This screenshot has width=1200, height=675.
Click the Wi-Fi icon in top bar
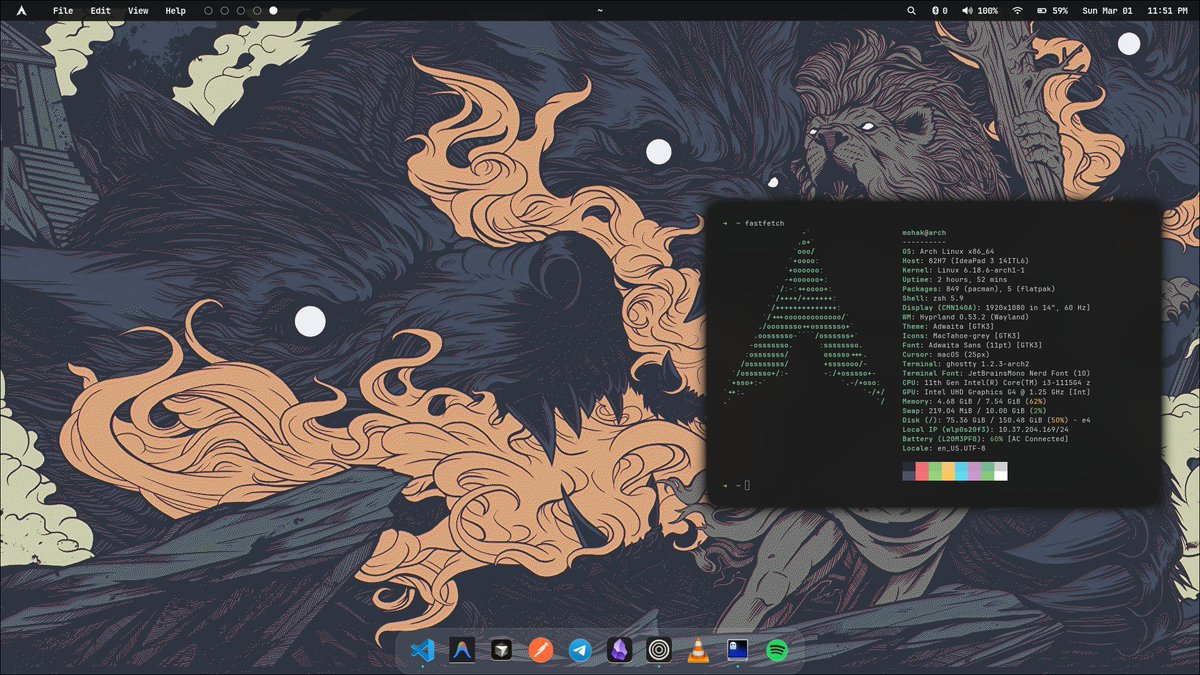click(x=1017, y=10)
